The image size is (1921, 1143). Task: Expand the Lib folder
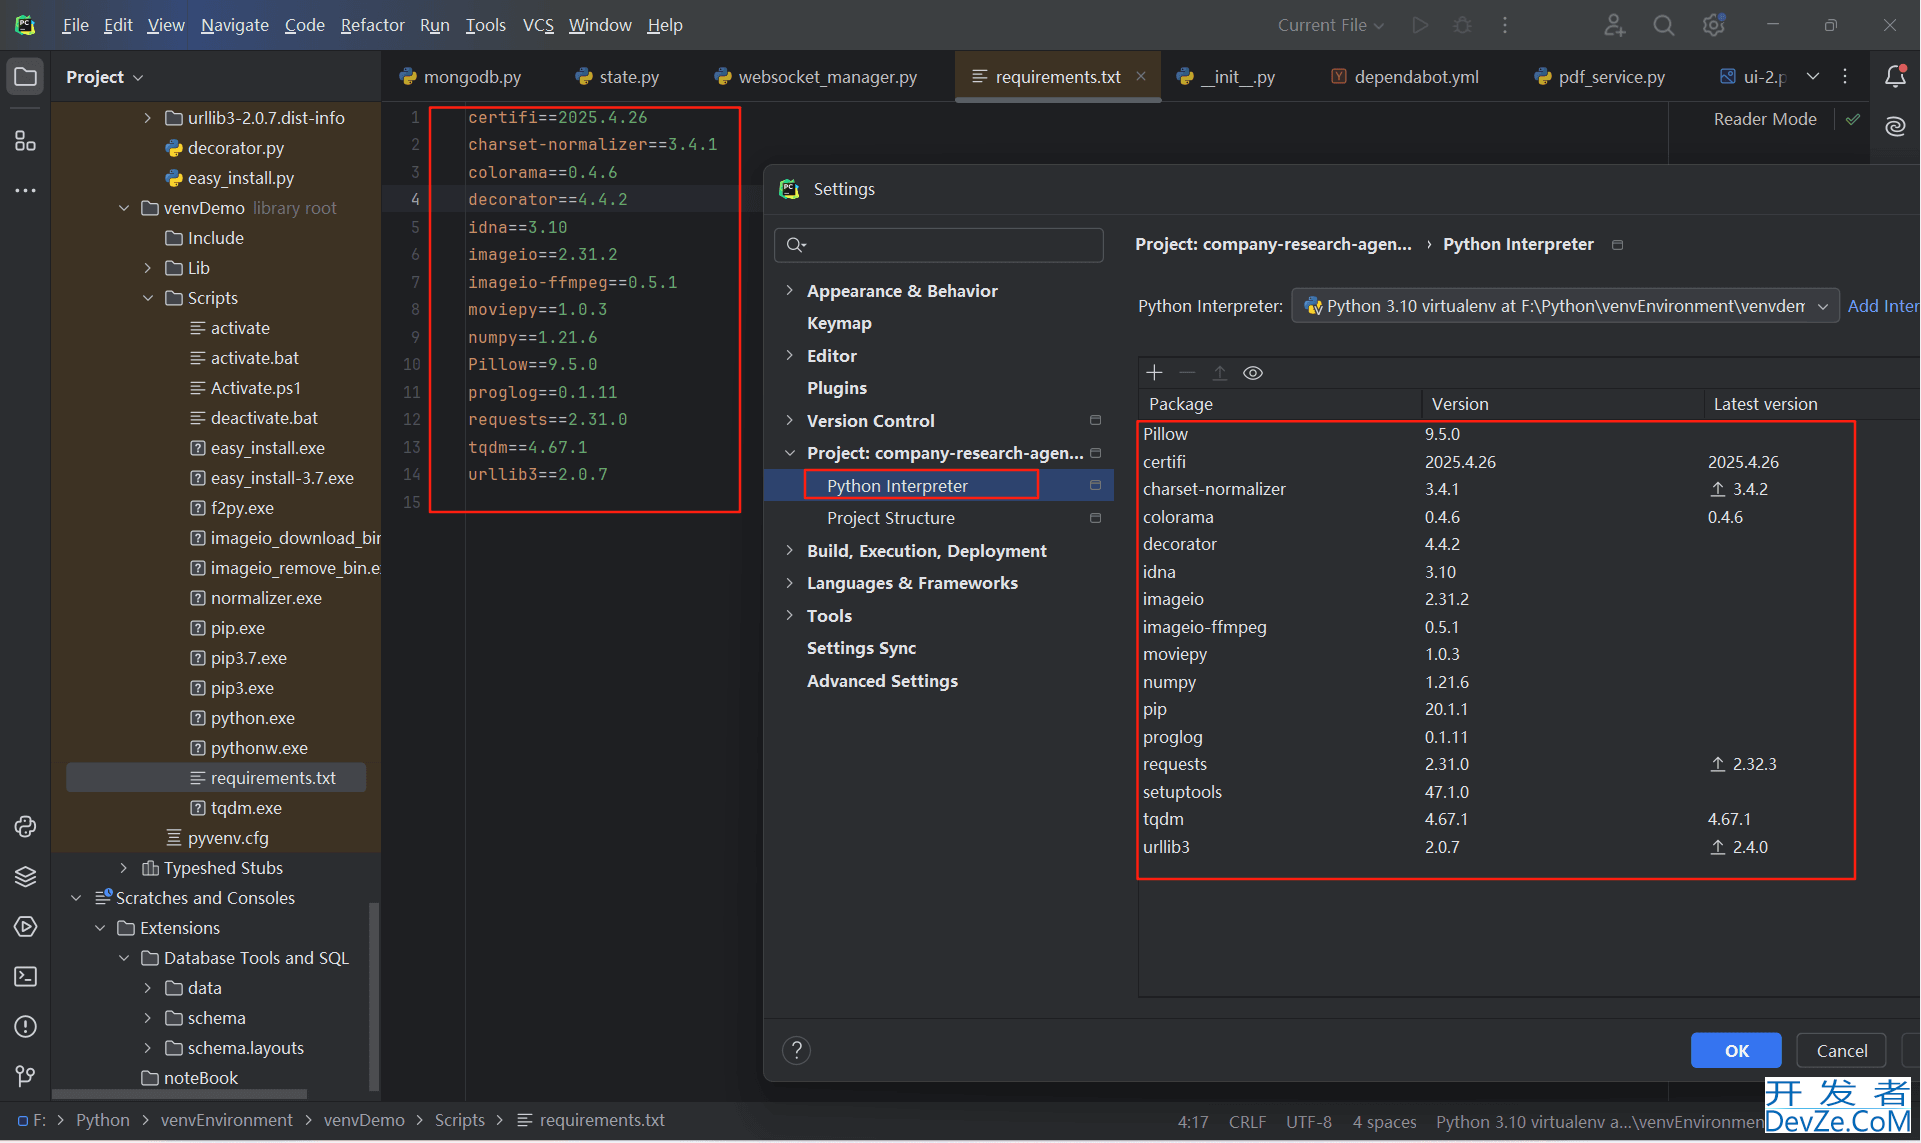coord(148,268)
